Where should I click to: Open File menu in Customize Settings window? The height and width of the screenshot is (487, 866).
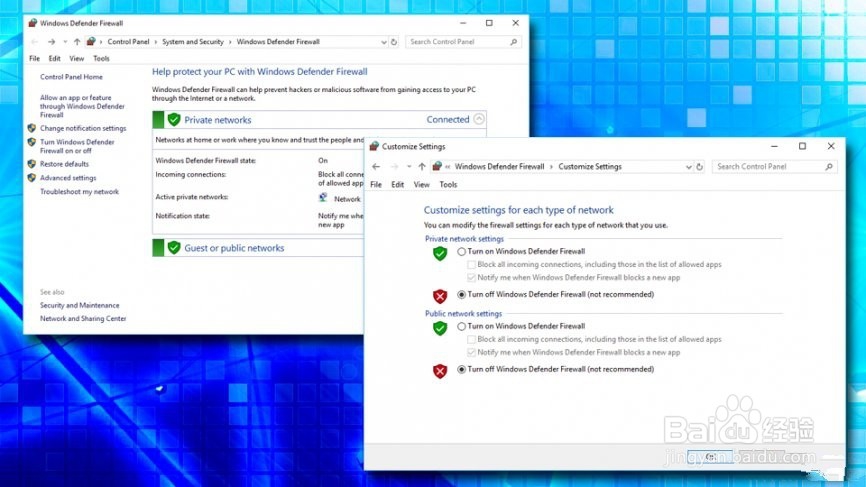click(x=376, y=184)
